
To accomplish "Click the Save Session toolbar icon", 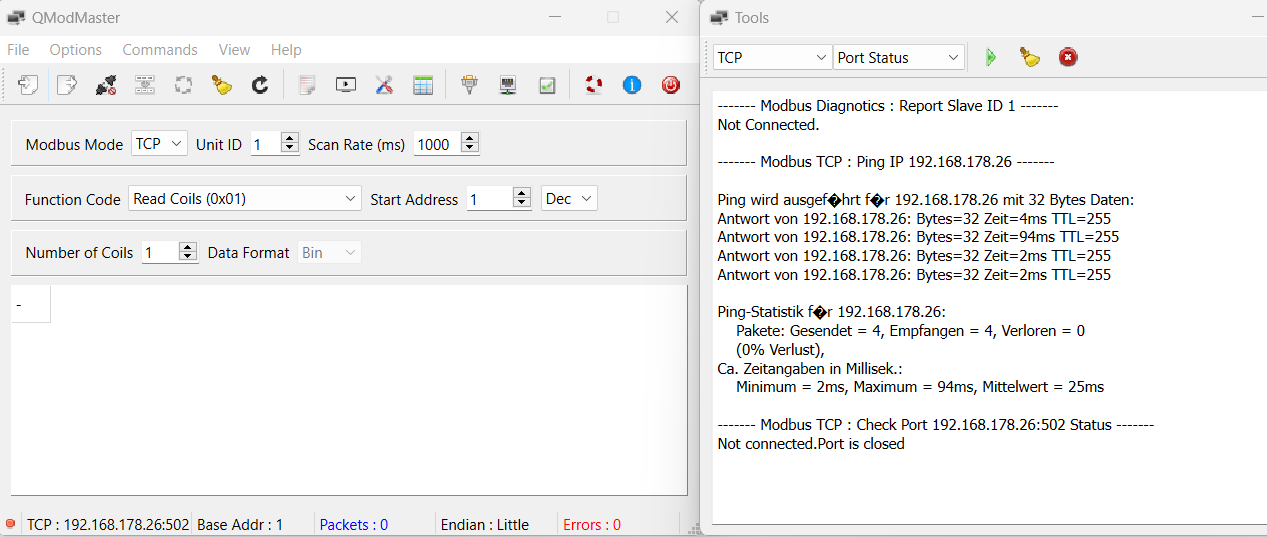I will (66, 85).
